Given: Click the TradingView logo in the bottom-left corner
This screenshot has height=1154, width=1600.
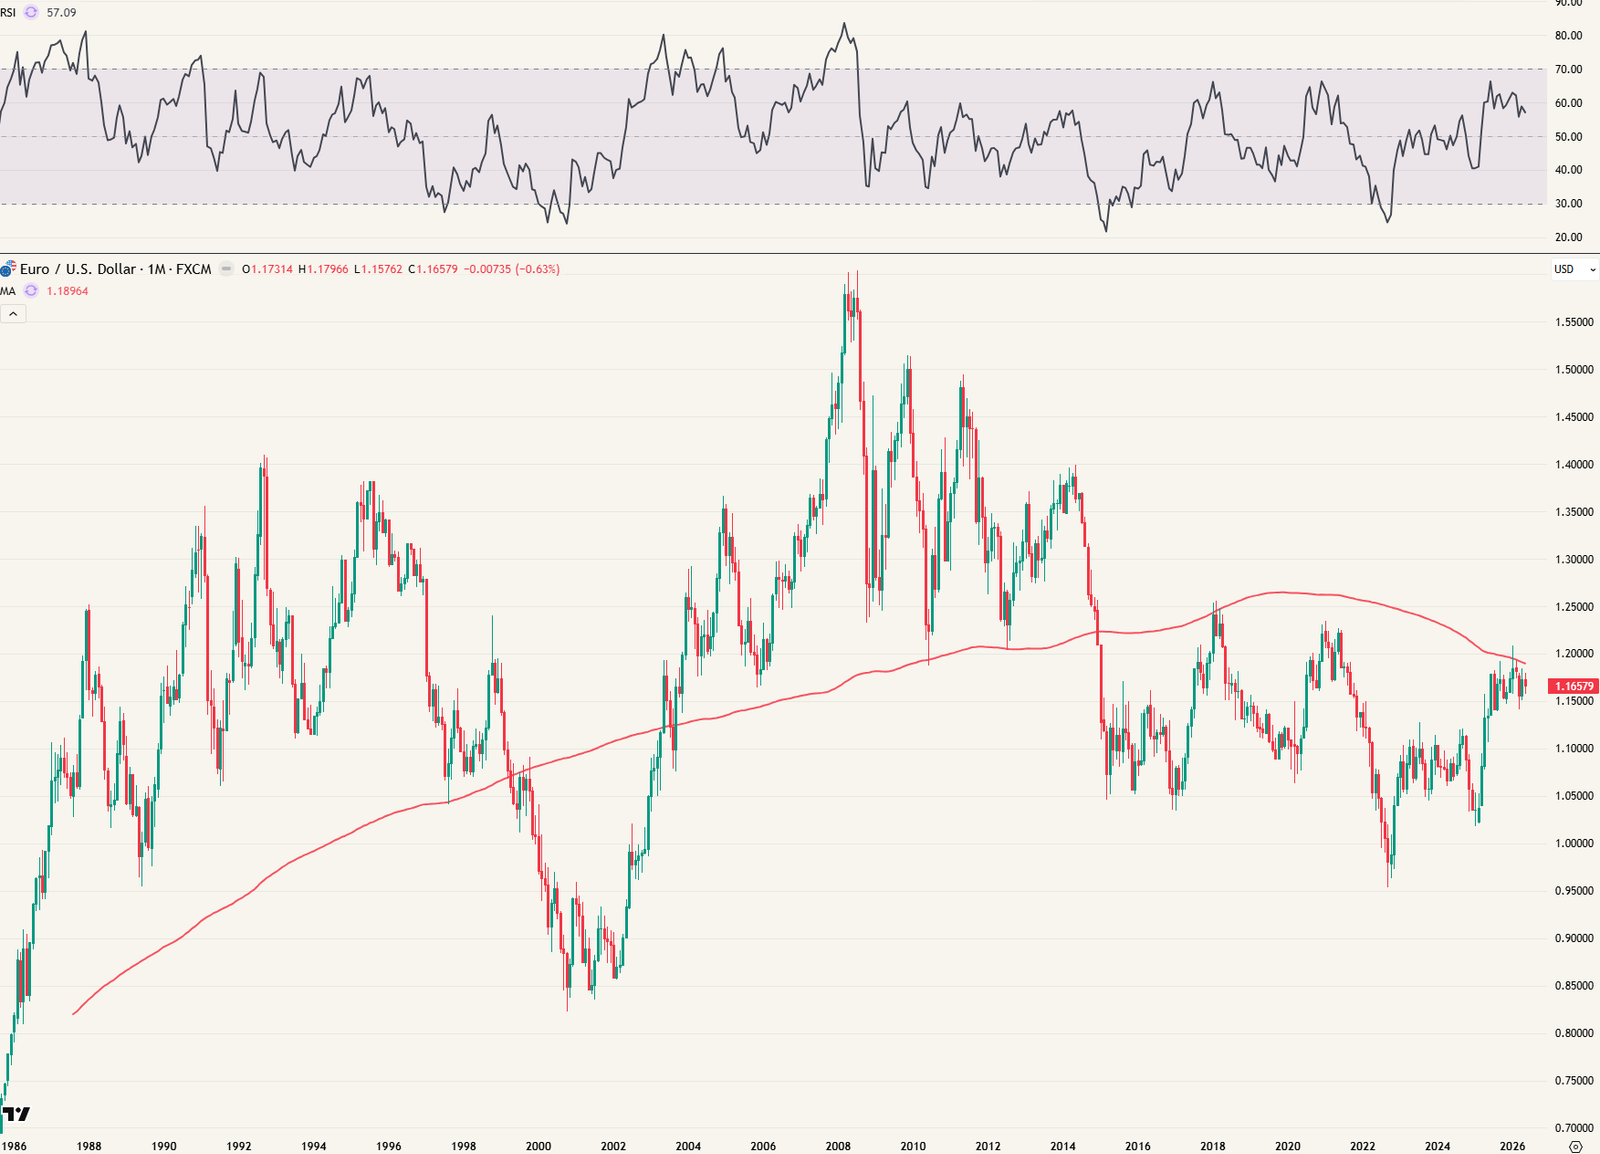Looking at the screenshot, I should point(16,1114).
